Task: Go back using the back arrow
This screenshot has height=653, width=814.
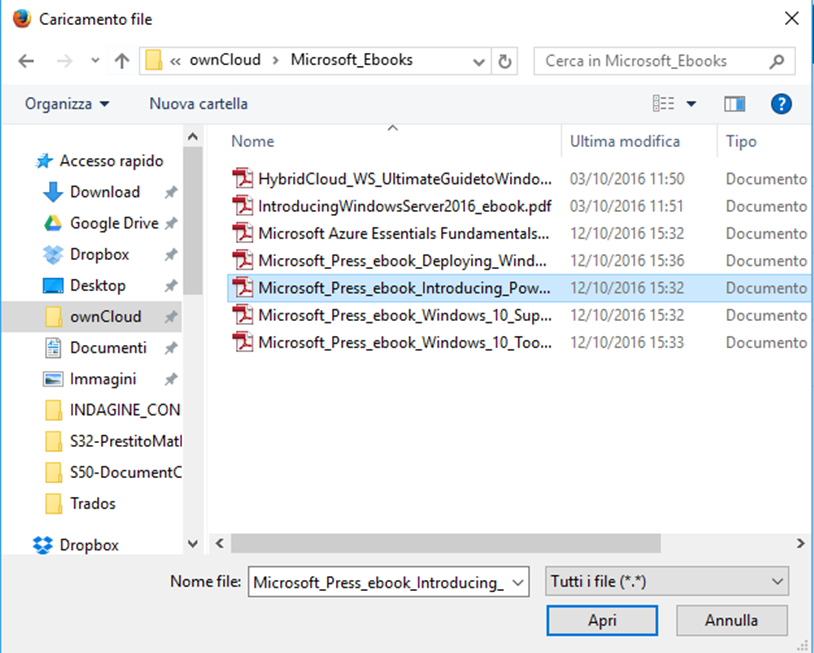Action: point(26,61)
